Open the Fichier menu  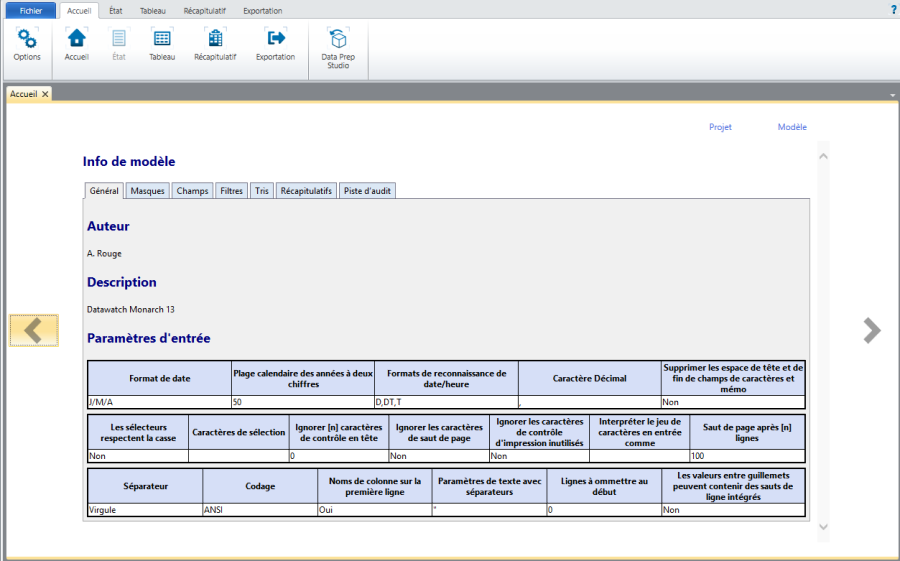coord(30,10)
